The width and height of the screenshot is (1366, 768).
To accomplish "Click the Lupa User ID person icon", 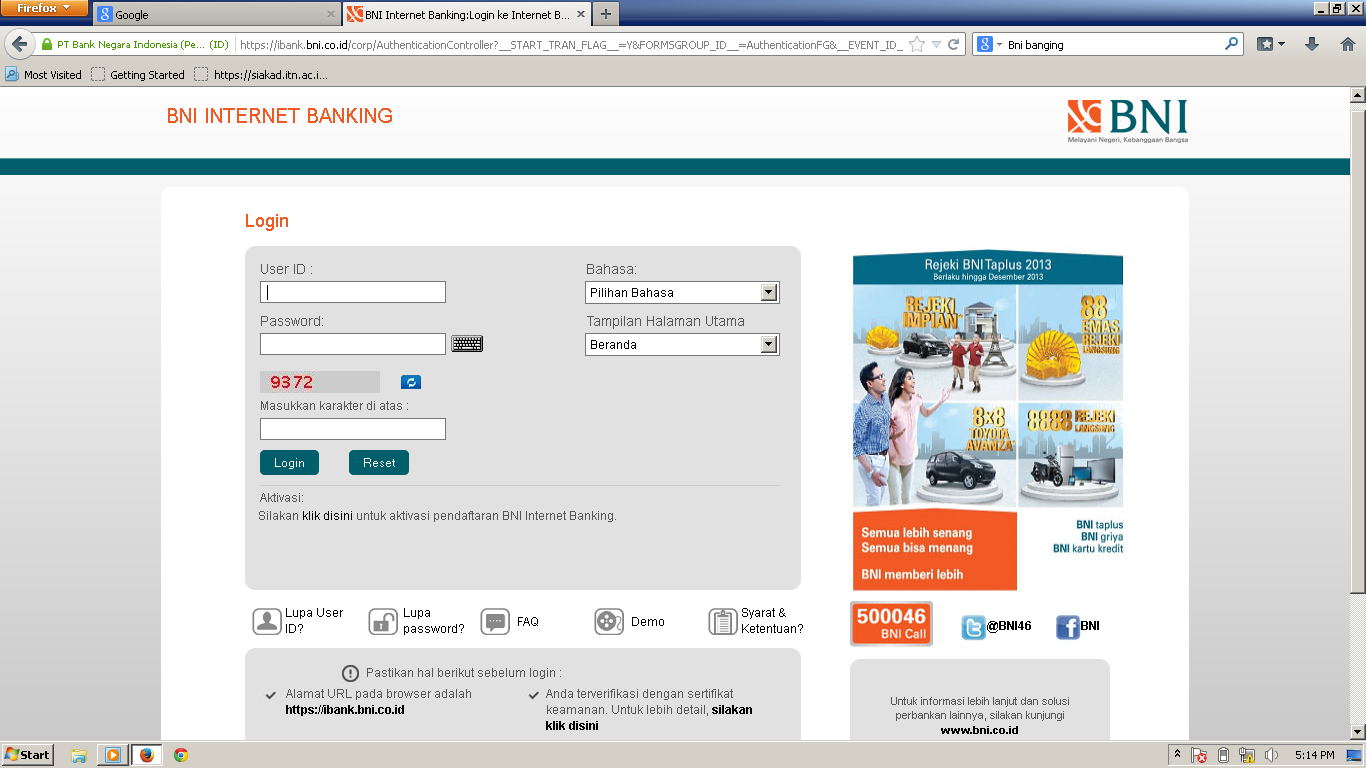I will coord(267,621).
